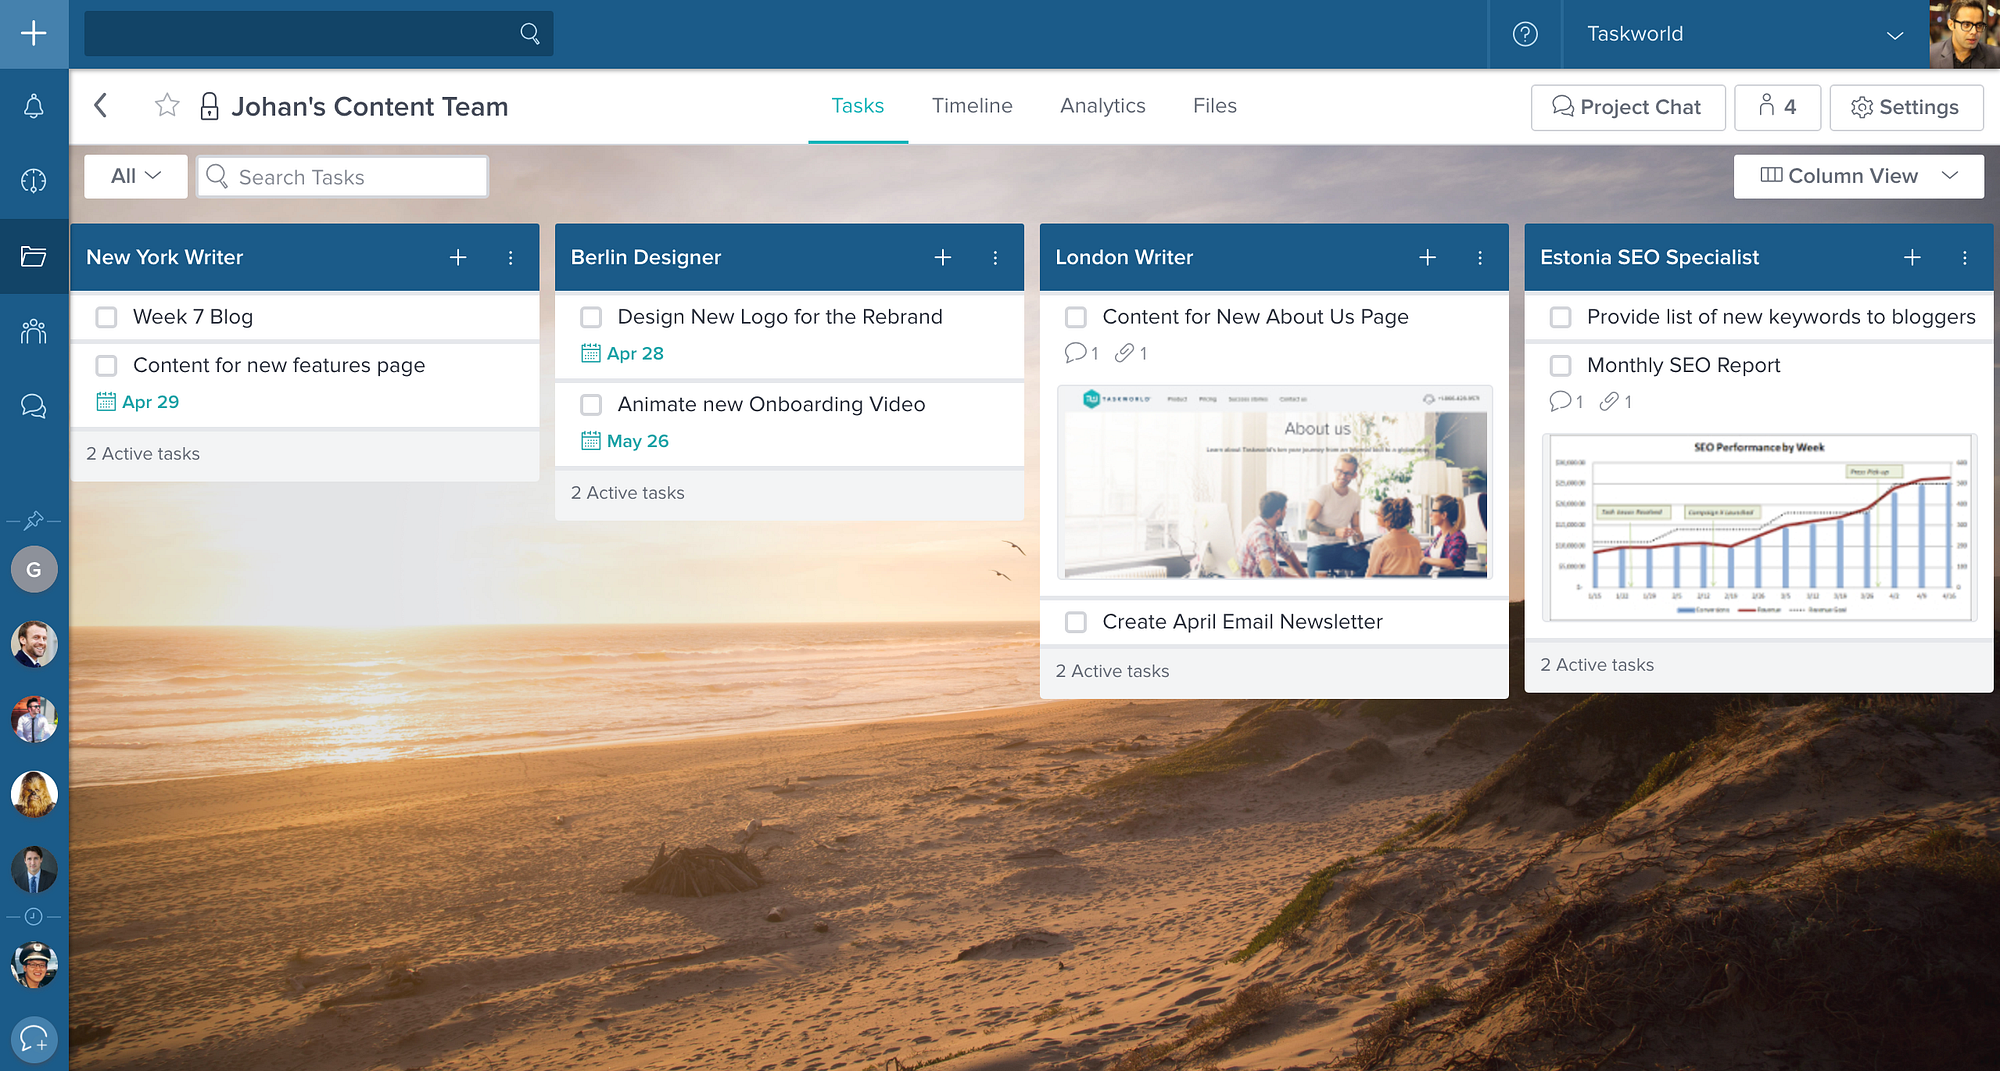Expand the Column View dropdown
Screen dimensions: 2000x1071
[x=1859, y=176]
